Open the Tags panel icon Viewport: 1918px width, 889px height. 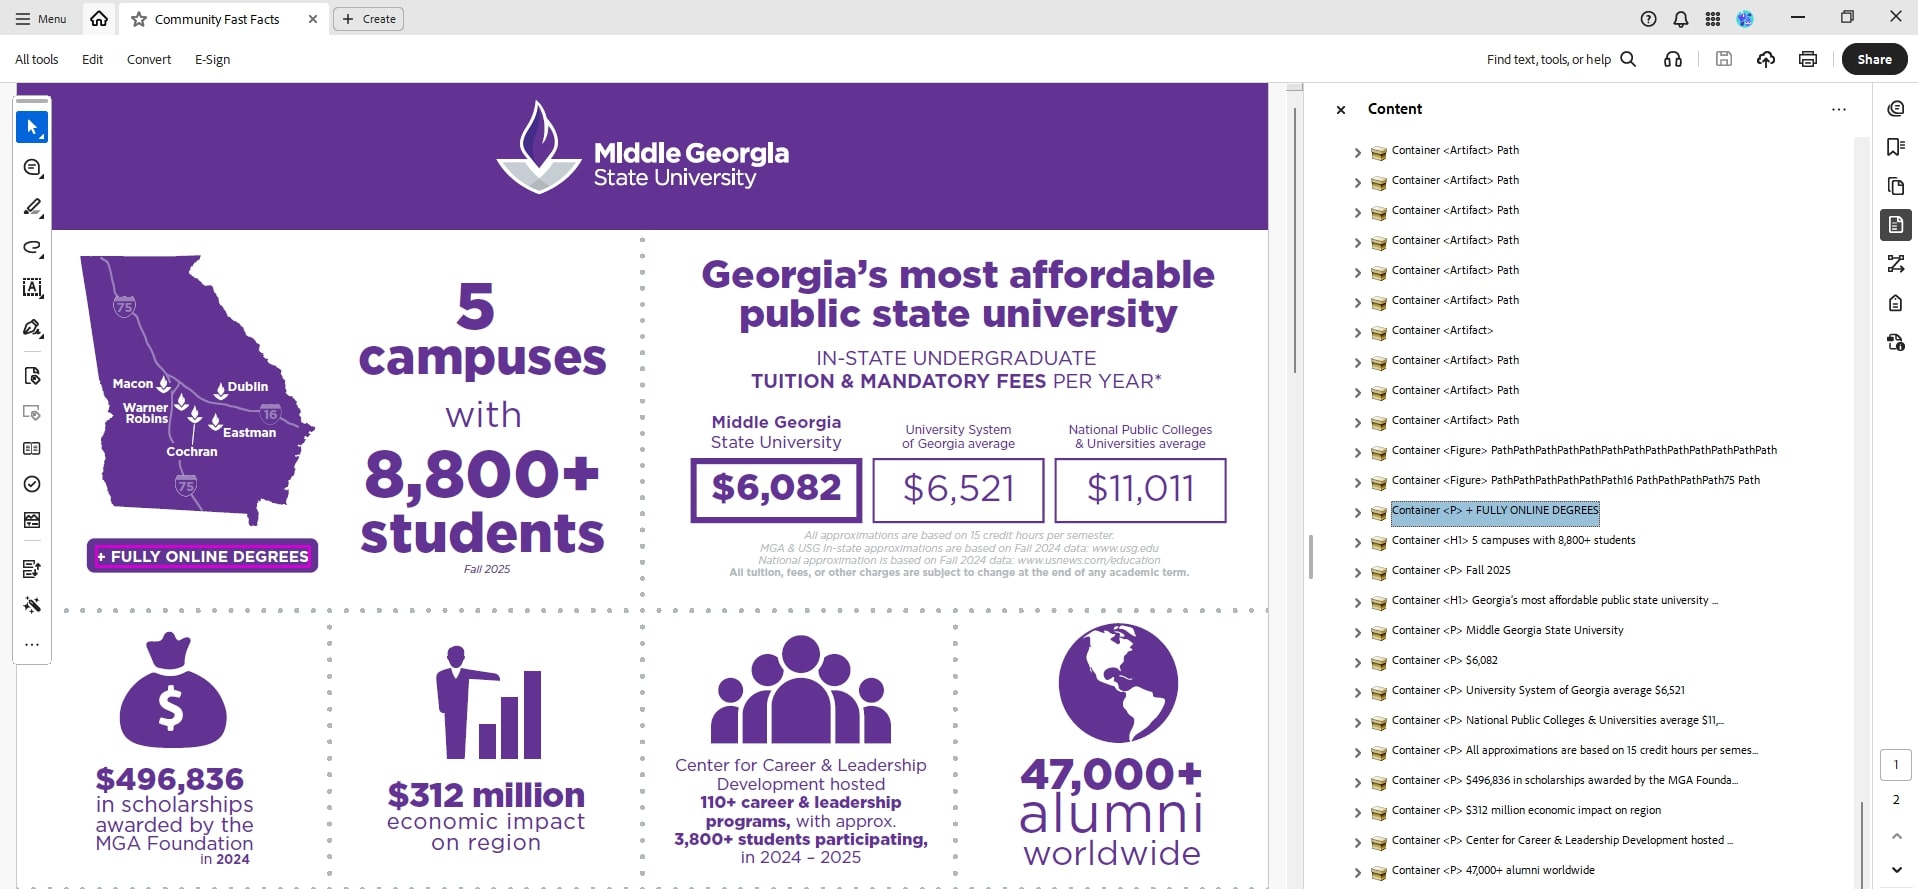pyautogui.click(x=1895, y=303)
